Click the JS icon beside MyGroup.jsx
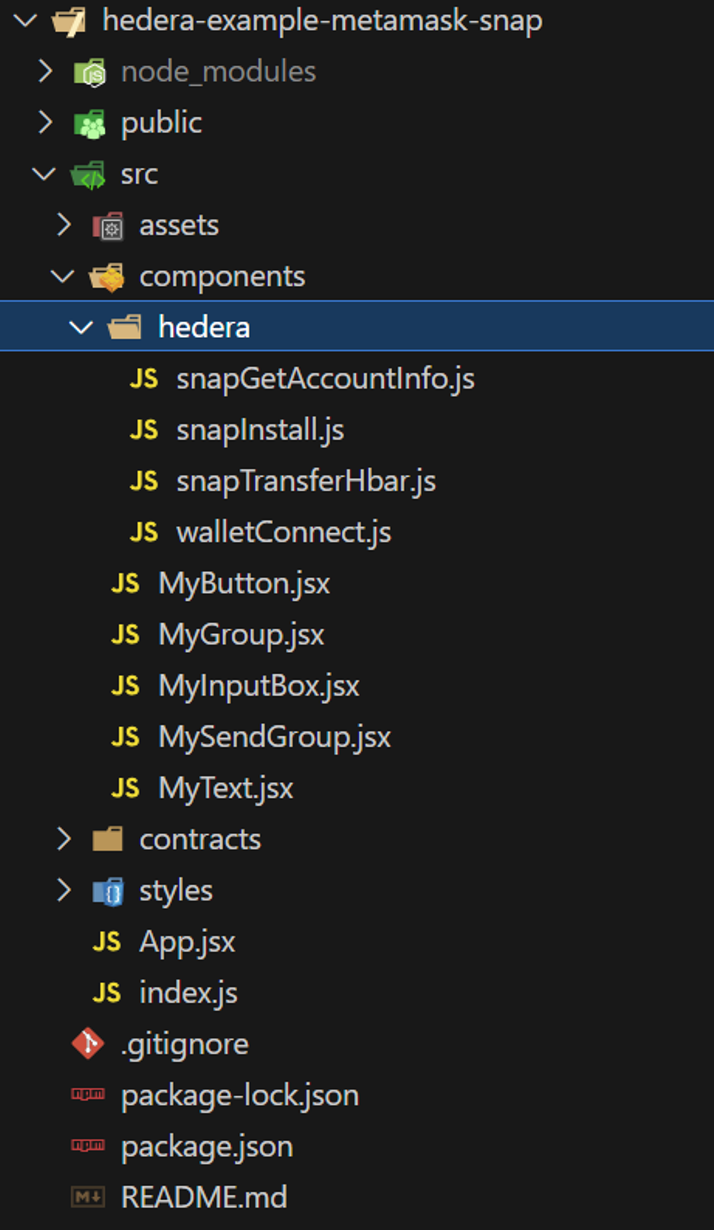714x1230 pixels. (x=126, y=634)
